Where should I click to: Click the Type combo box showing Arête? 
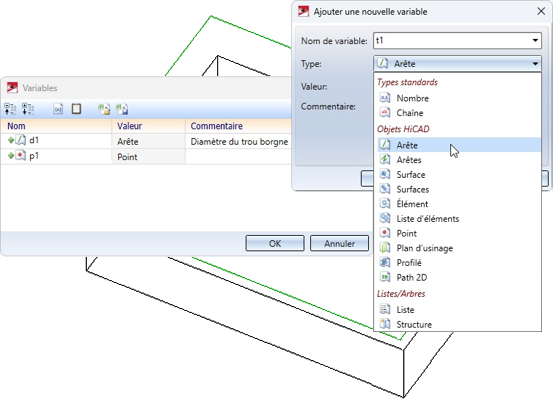coord(457,64)
